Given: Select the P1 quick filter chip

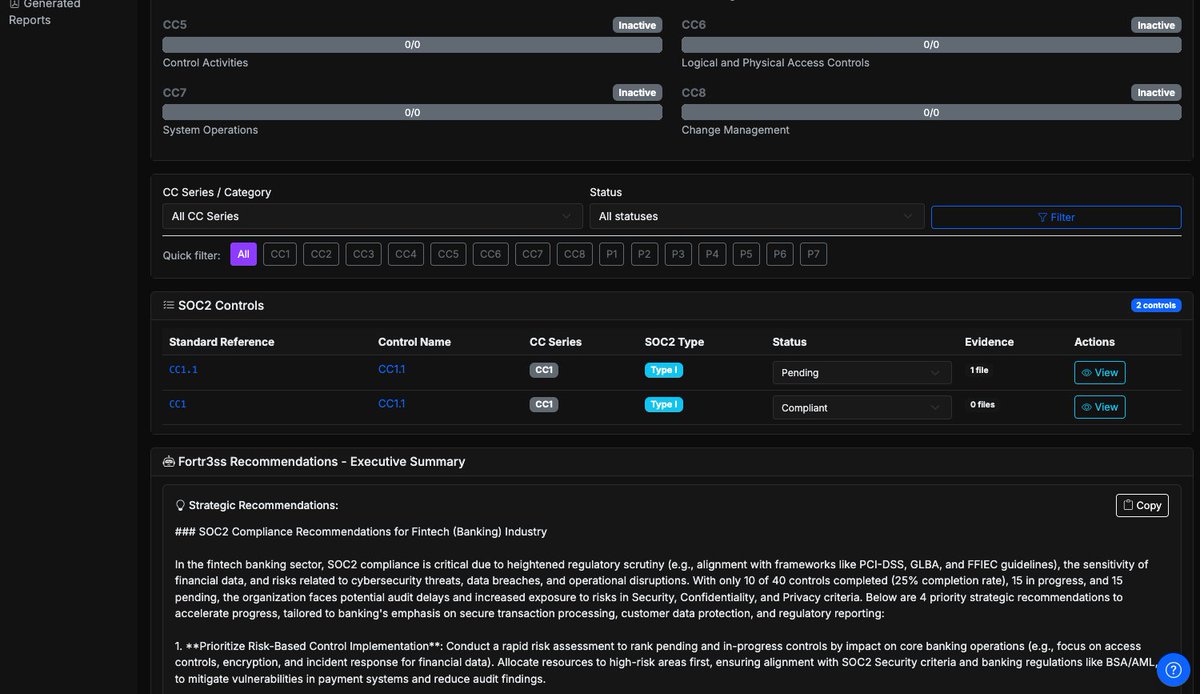Looking at the screenshot, I should pyautogui.click(x=610, y=254).
